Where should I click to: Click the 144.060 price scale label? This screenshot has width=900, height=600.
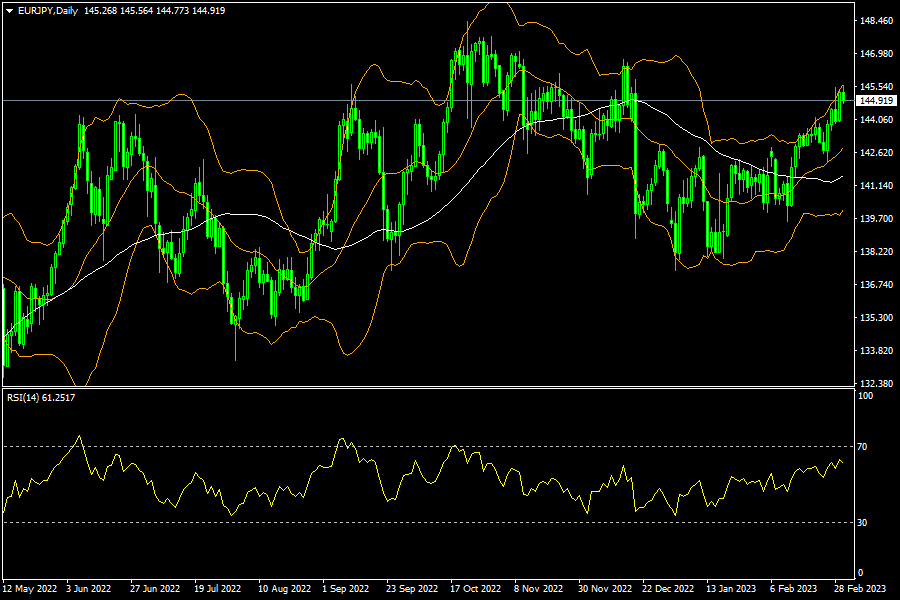point(876,119)
